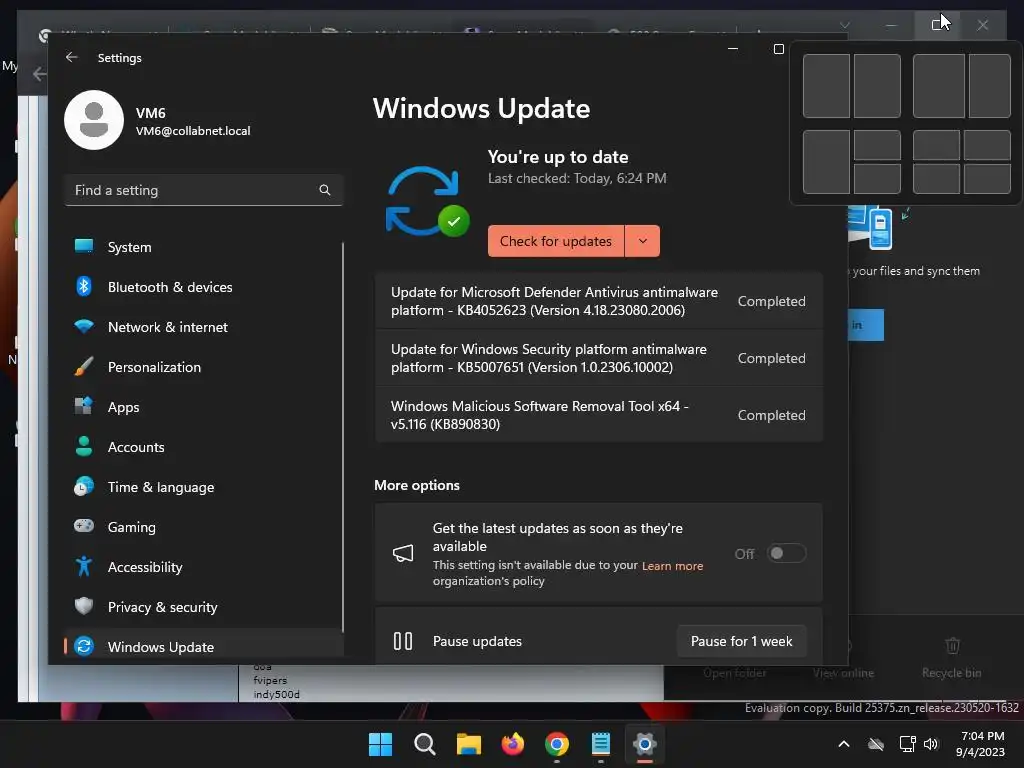This screenshot has height=768, width=1024.
Task: Toggle get latest updates switch
Action: pyautogui.click(x=786, y=553)
